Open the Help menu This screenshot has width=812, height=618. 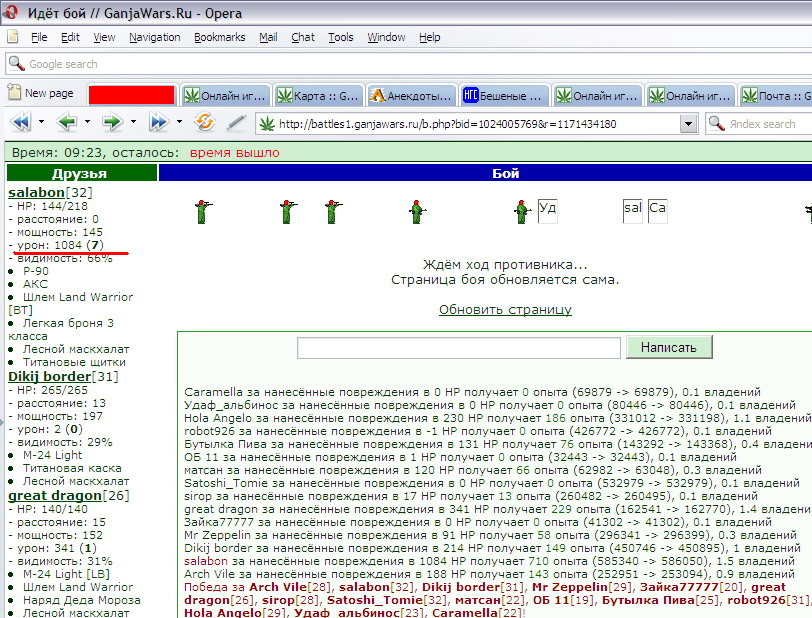click(429, 37)
